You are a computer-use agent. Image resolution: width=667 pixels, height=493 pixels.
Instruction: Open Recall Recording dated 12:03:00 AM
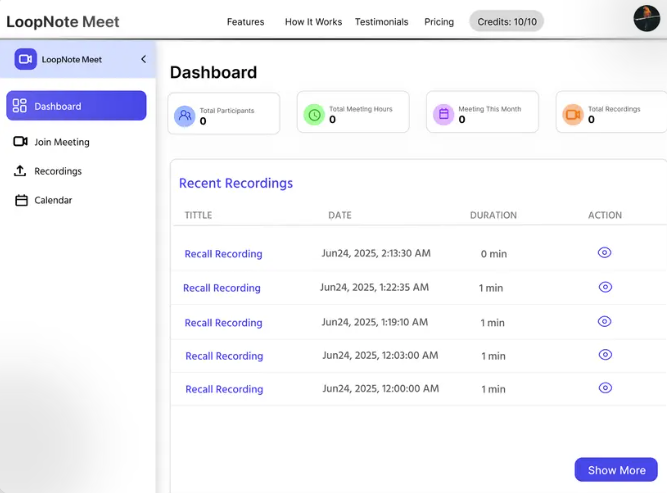(224, 356)
